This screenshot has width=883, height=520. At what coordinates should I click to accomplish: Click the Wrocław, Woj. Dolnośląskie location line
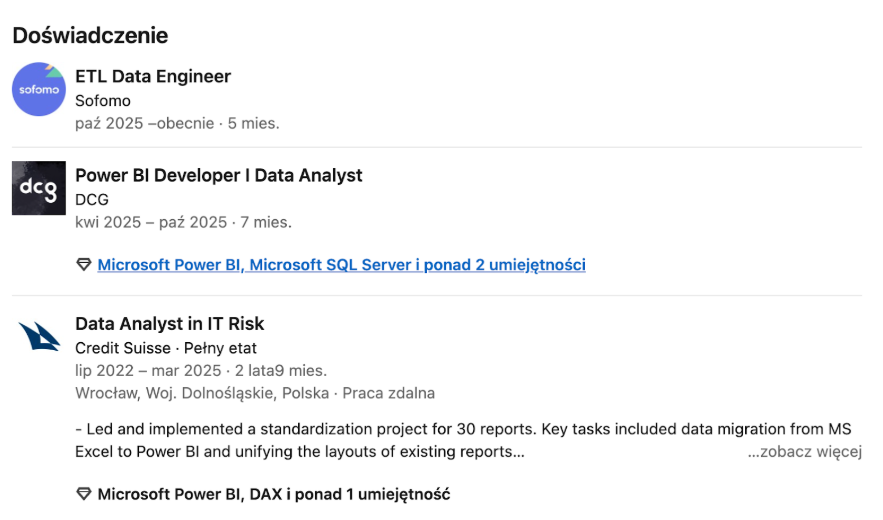255,393
